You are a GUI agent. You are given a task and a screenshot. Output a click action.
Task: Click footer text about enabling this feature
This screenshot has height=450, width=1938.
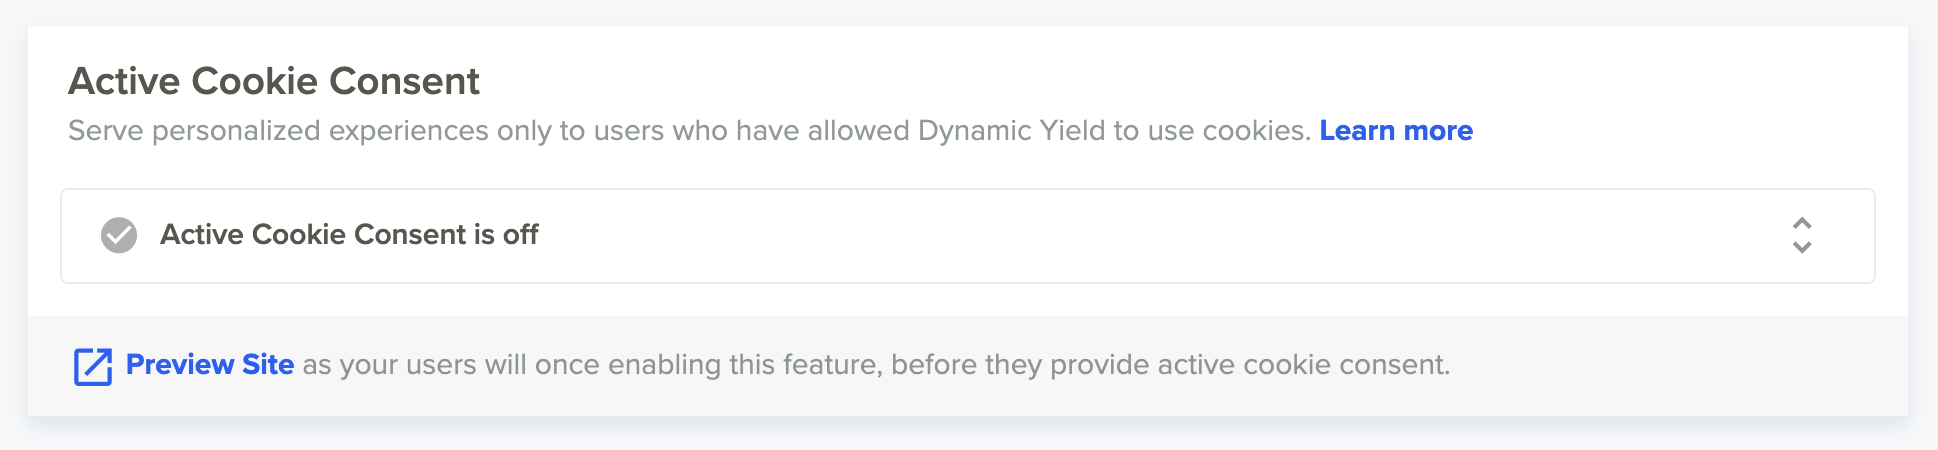click(876, 365)
